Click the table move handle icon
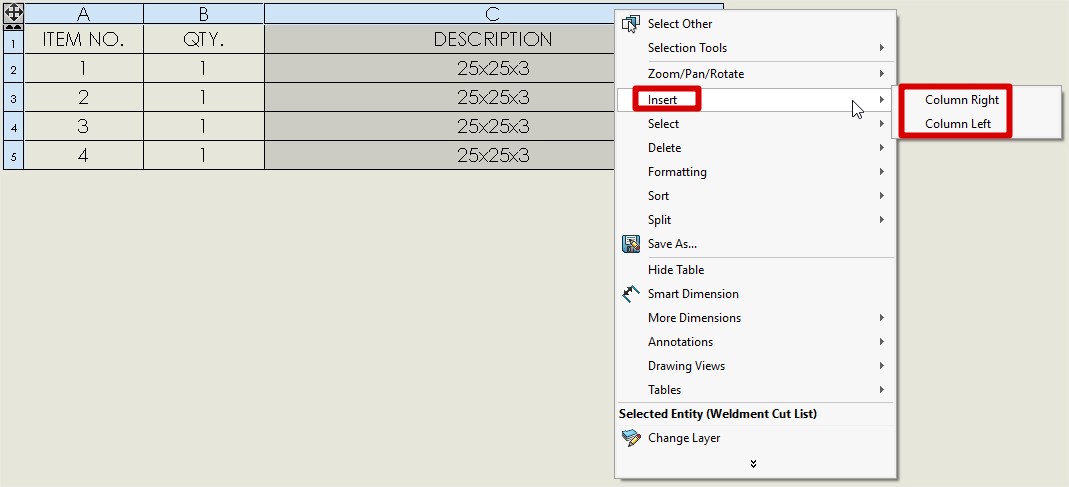Image resolution: width=1069 pixels, height=487 pixels. click(x=14, y=14)
